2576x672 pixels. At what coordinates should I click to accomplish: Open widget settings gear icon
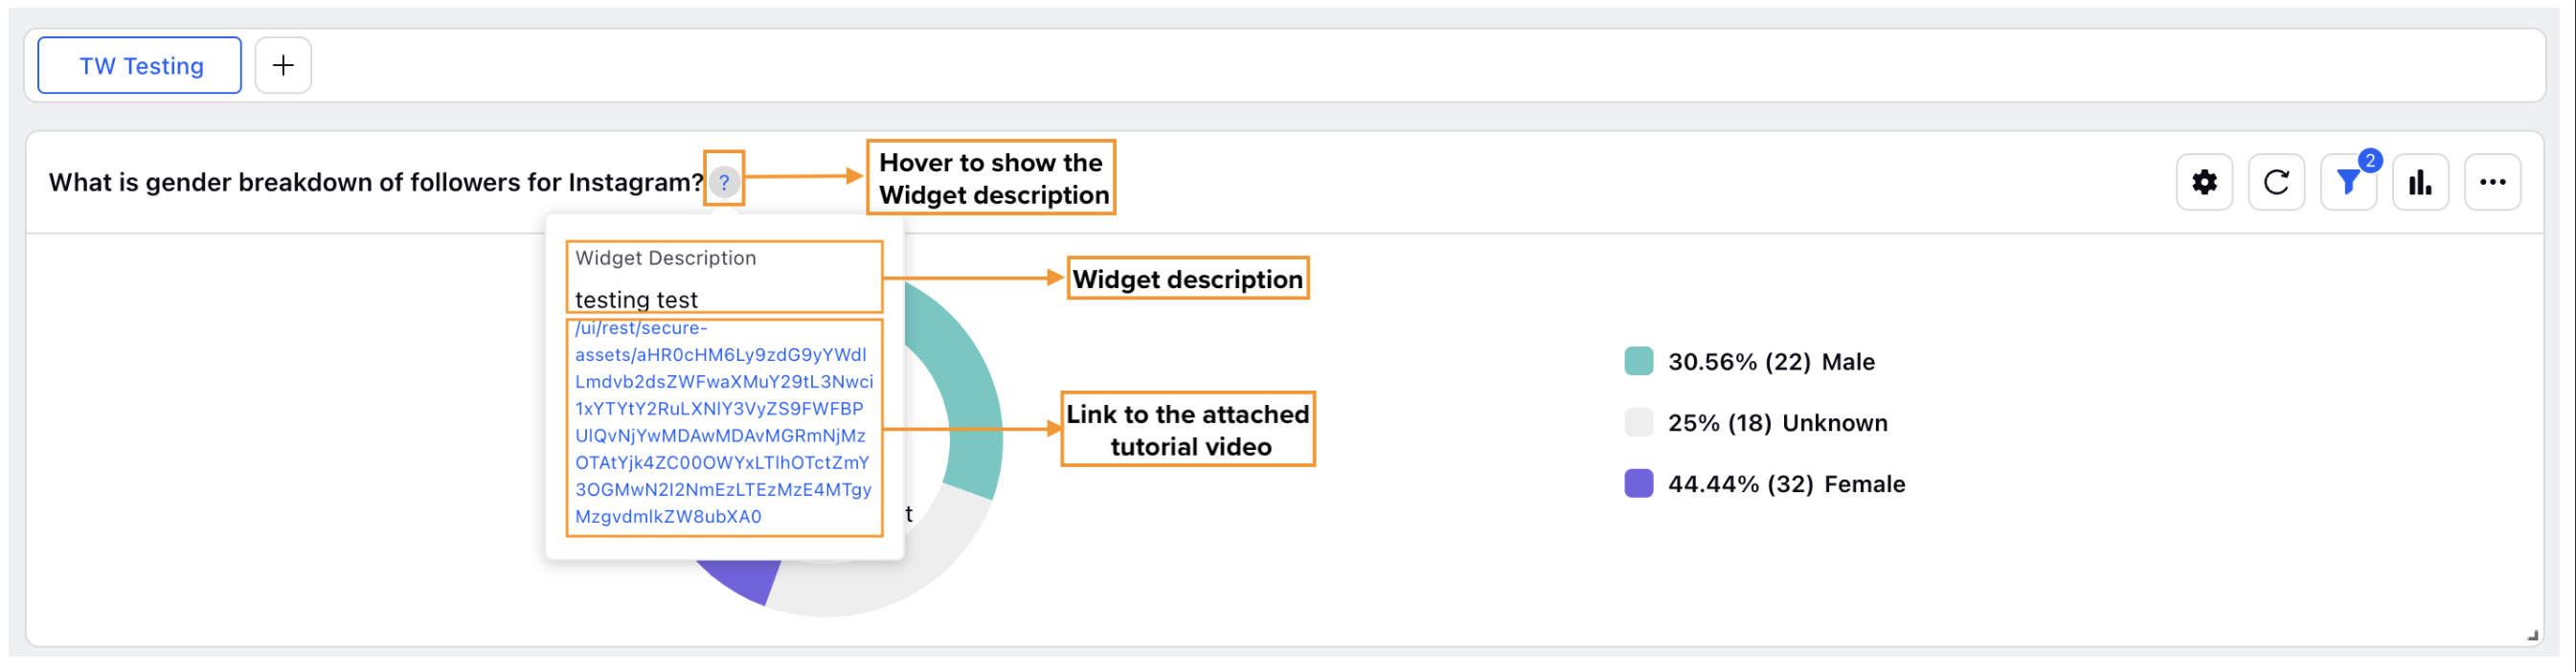[2204, 183]
